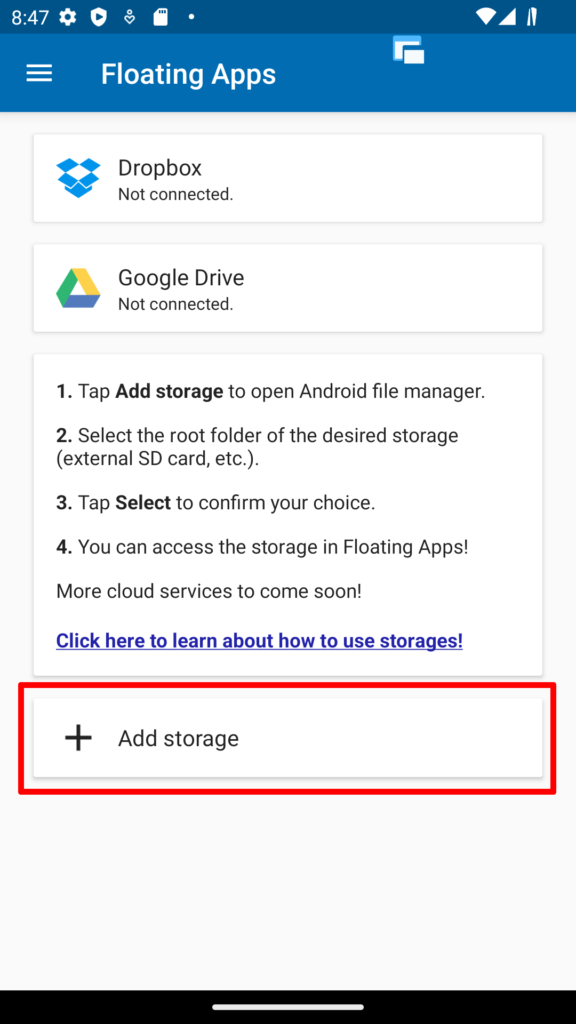Open the link about how to use storages
Viewport: 576px width, 1024px height.
click(259, 640)
